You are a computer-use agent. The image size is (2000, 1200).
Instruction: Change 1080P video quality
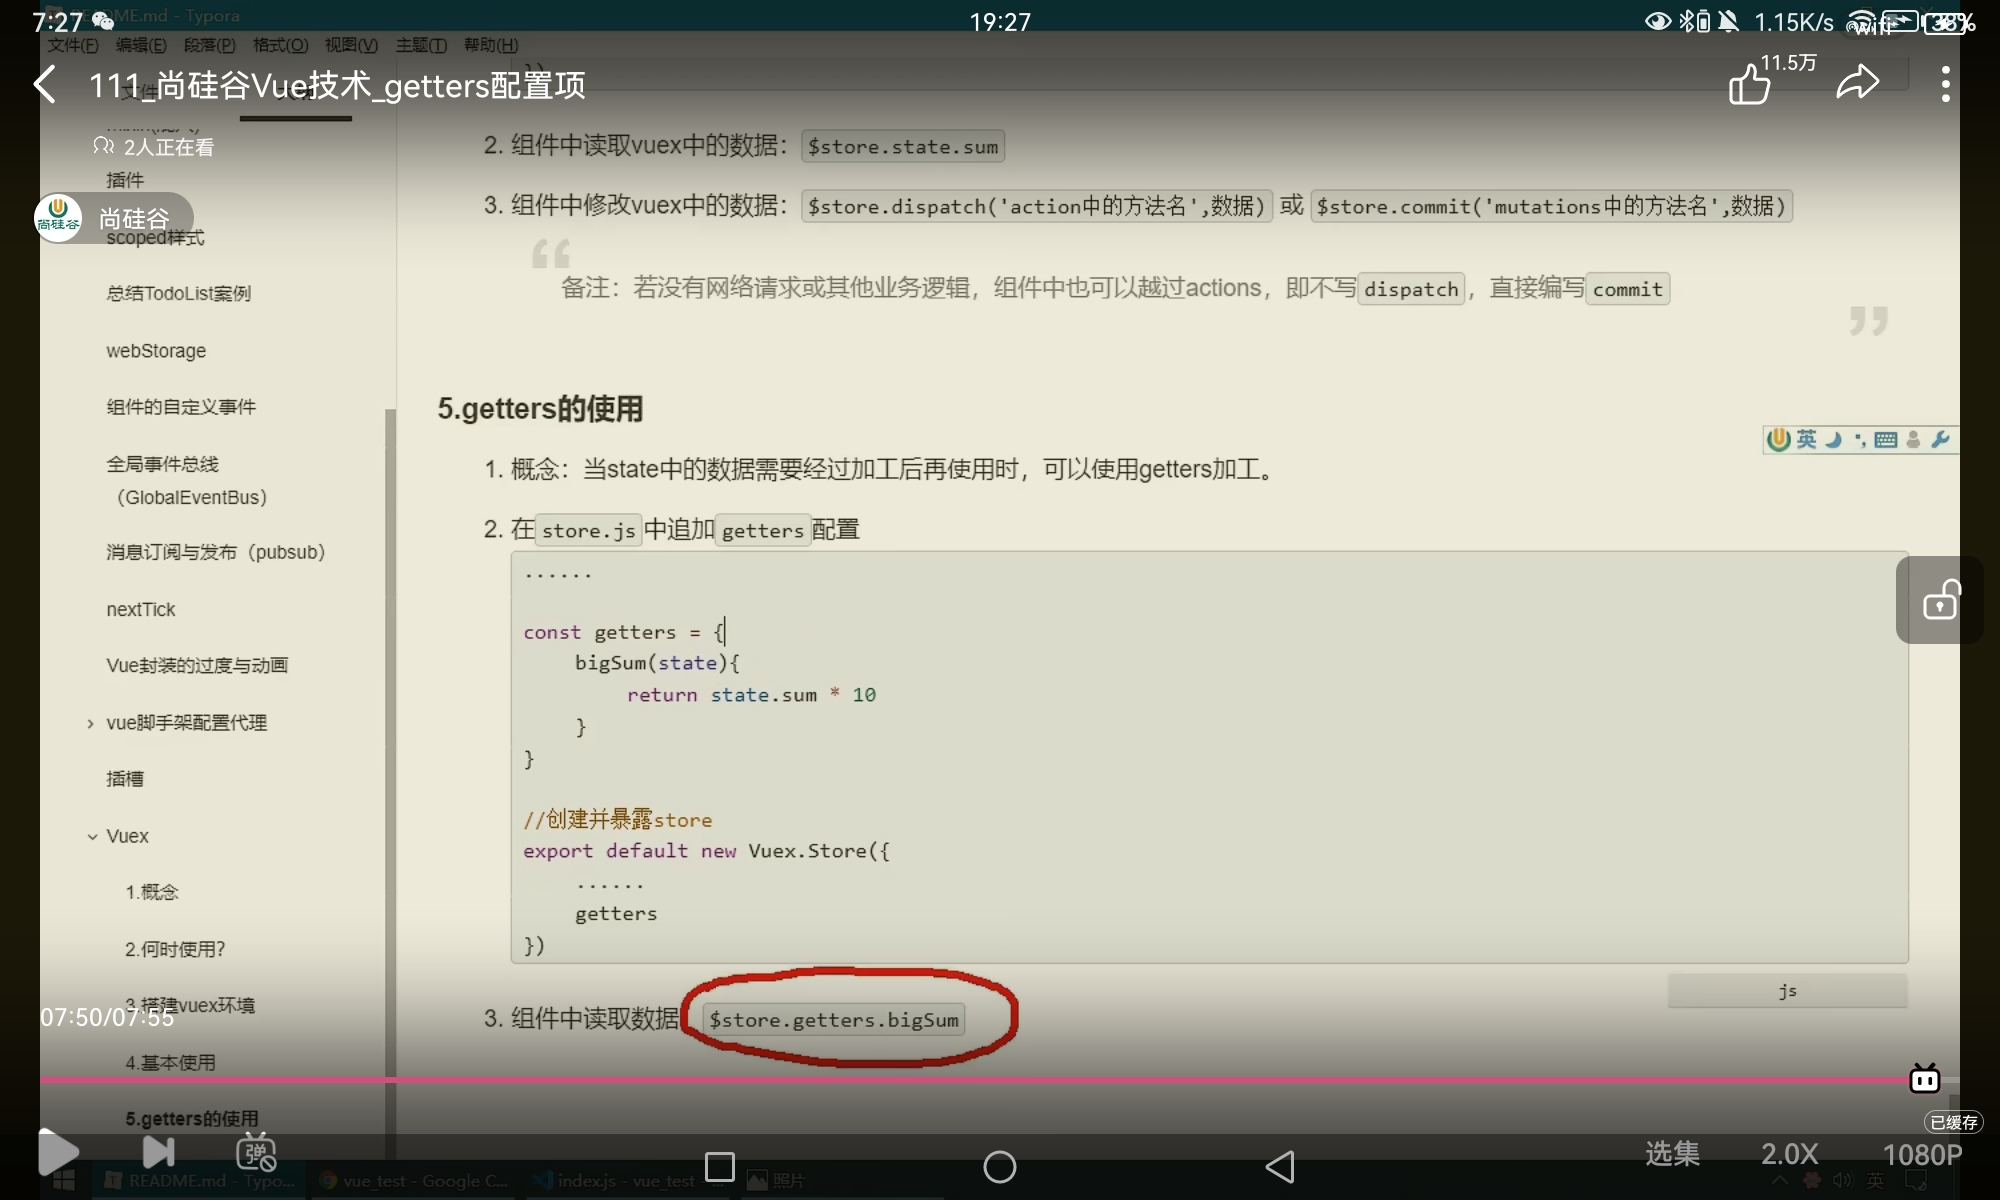click(1921, 1155)
